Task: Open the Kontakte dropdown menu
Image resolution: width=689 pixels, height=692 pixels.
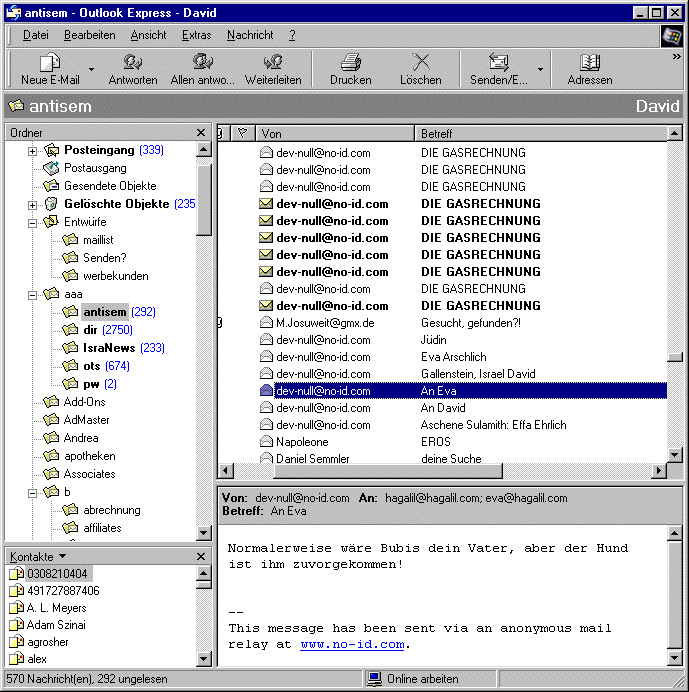Action: 62,556
